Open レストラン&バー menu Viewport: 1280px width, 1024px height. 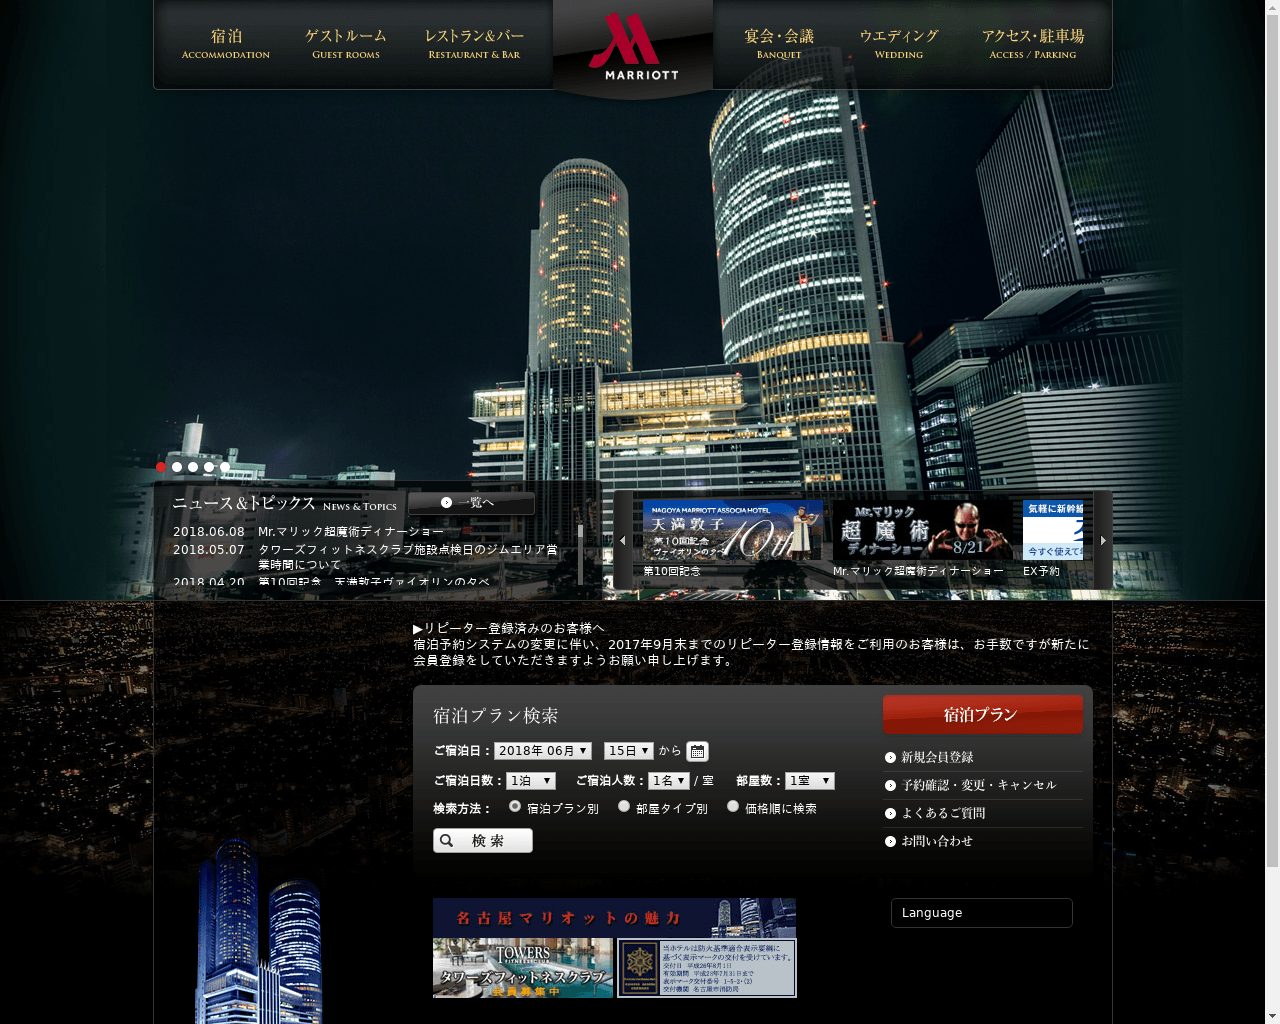[474, 44]
